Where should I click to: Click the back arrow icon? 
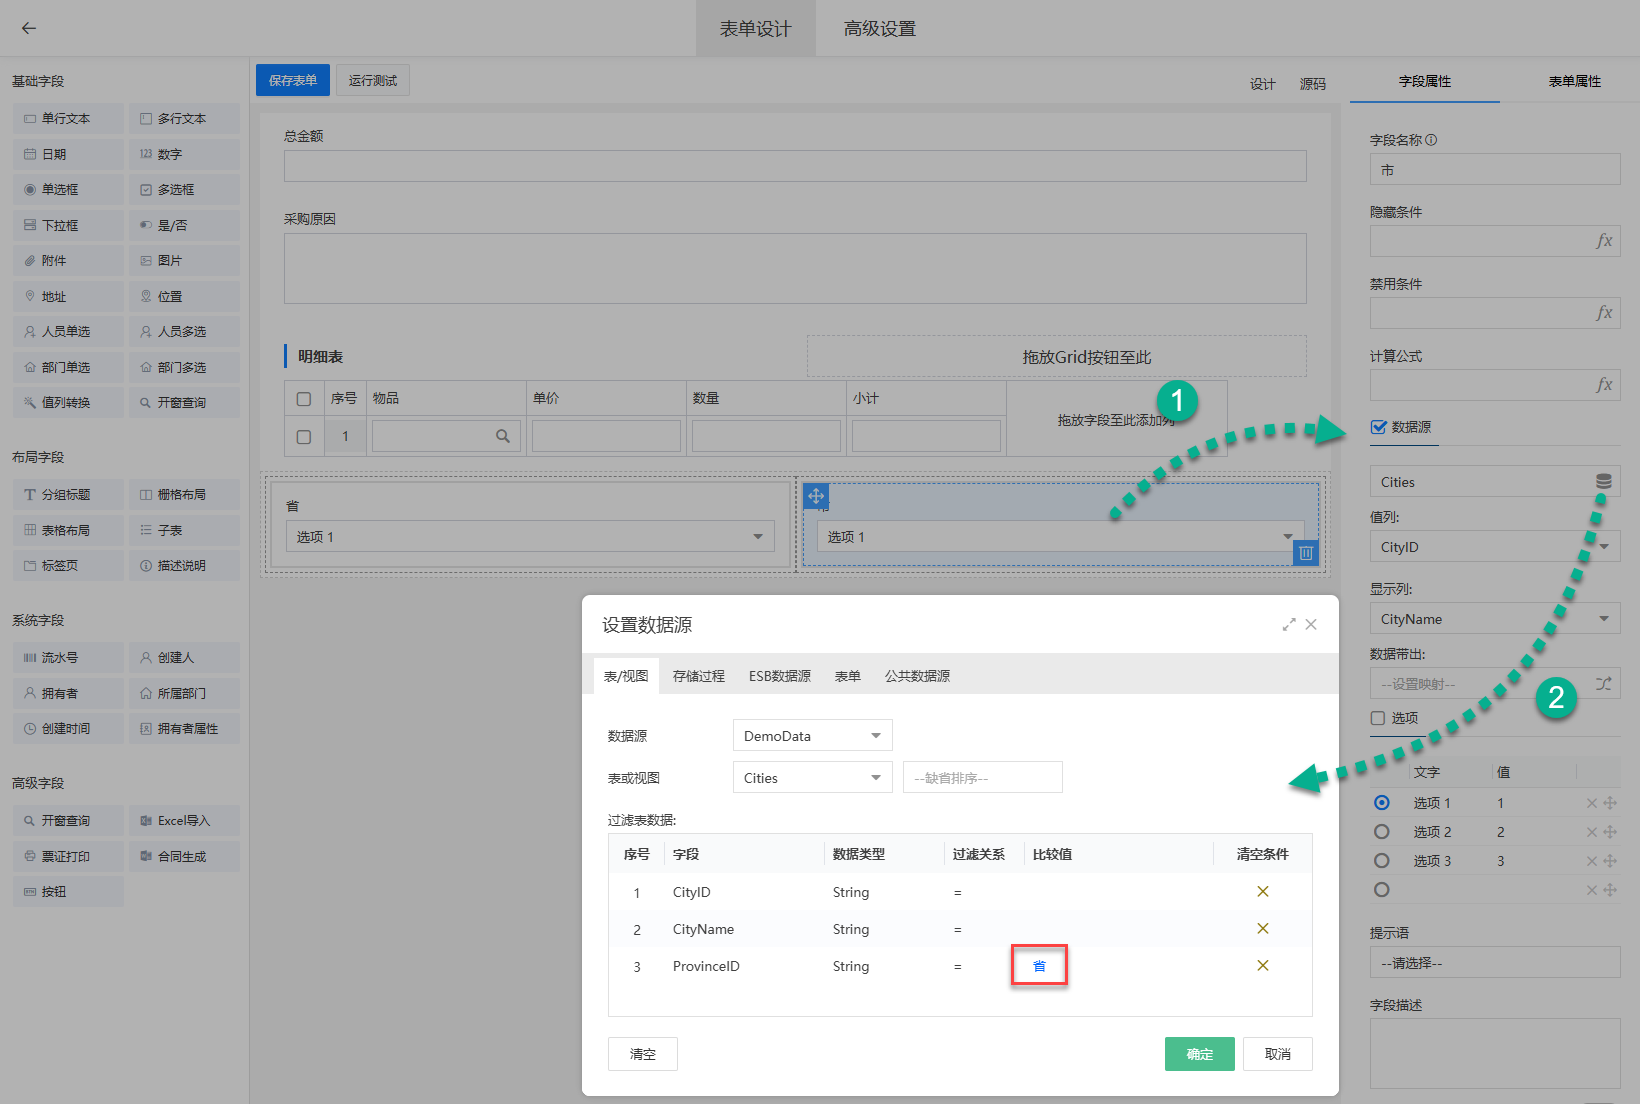coord(29,28)
